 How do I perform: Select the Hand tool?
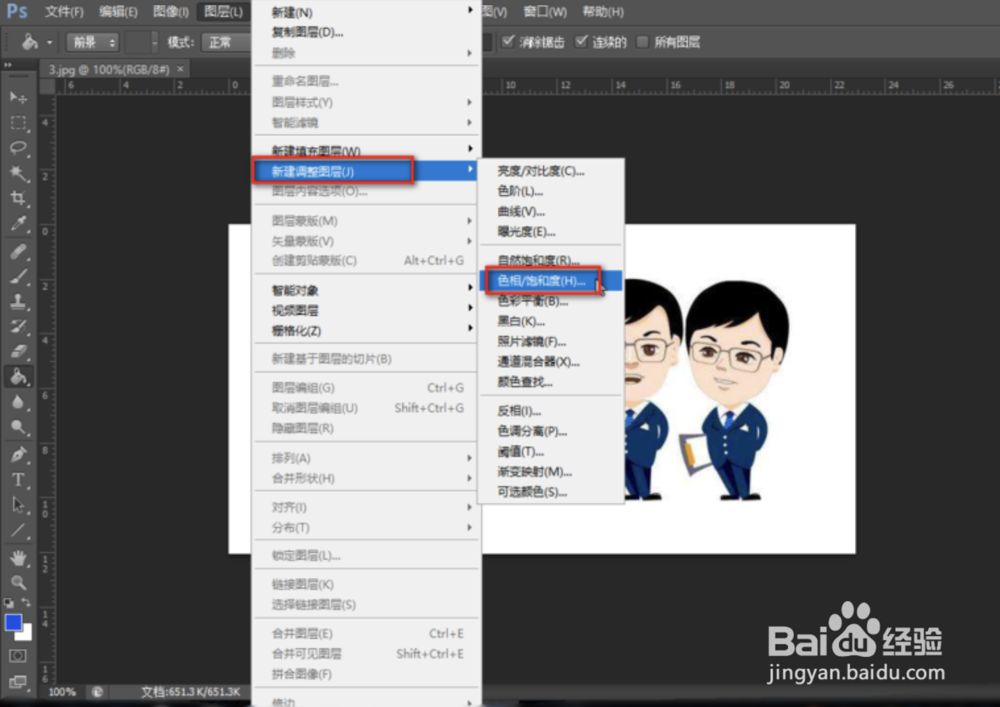click(x=18, y=558)
